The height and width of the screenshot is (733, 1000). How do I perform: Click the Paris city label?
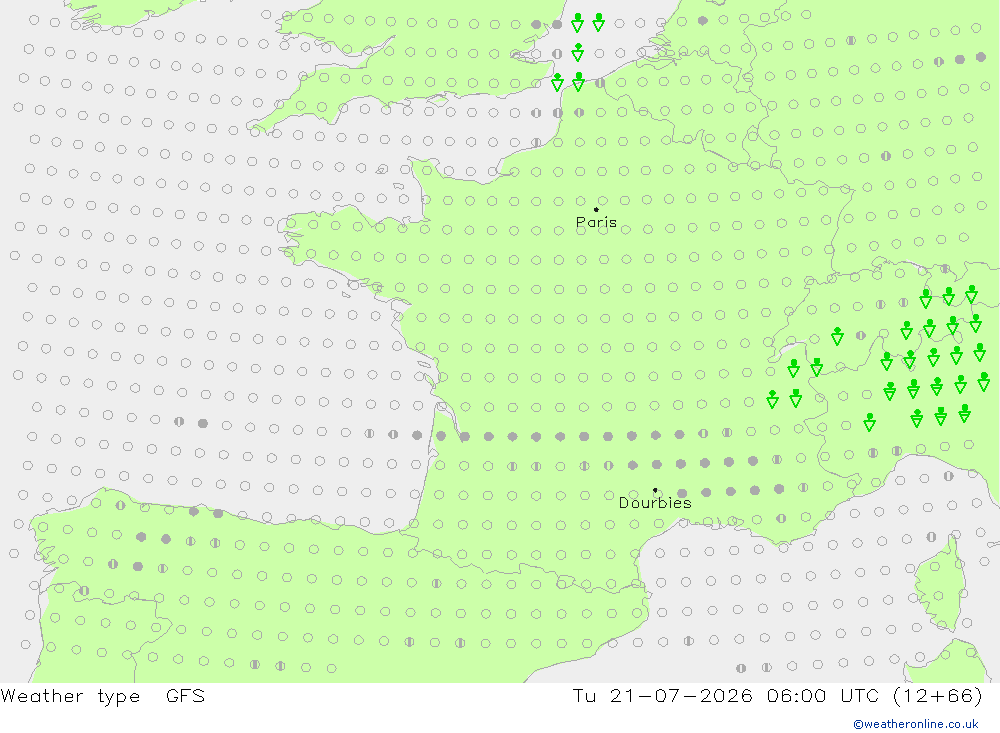[596, 222]
